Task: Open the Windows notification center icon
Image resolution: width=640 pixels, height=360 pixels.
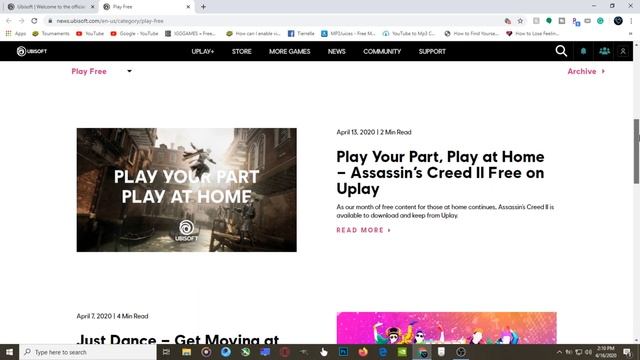Action: click(627, 352)
